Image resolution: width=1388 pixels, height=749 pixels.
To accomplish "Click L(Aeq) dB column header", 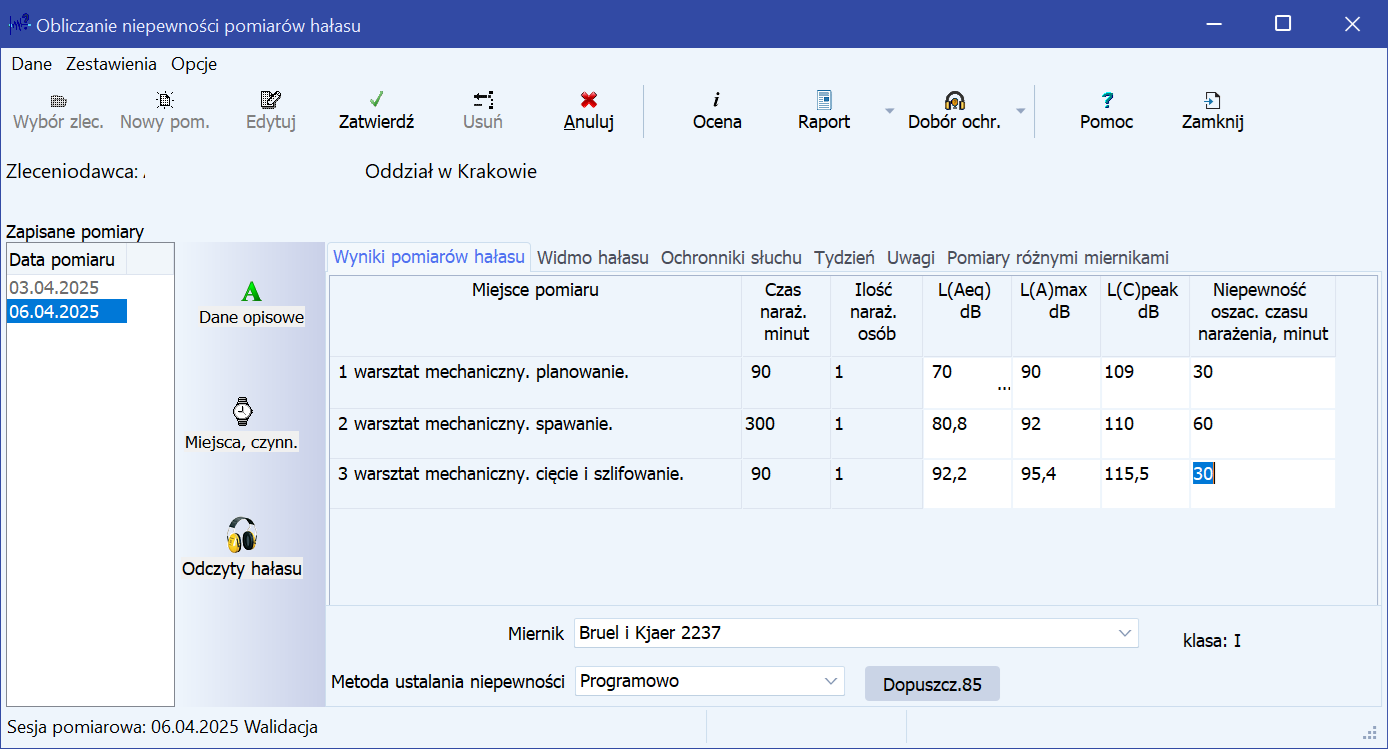I will pyautogui.click(x=967, y=316).
